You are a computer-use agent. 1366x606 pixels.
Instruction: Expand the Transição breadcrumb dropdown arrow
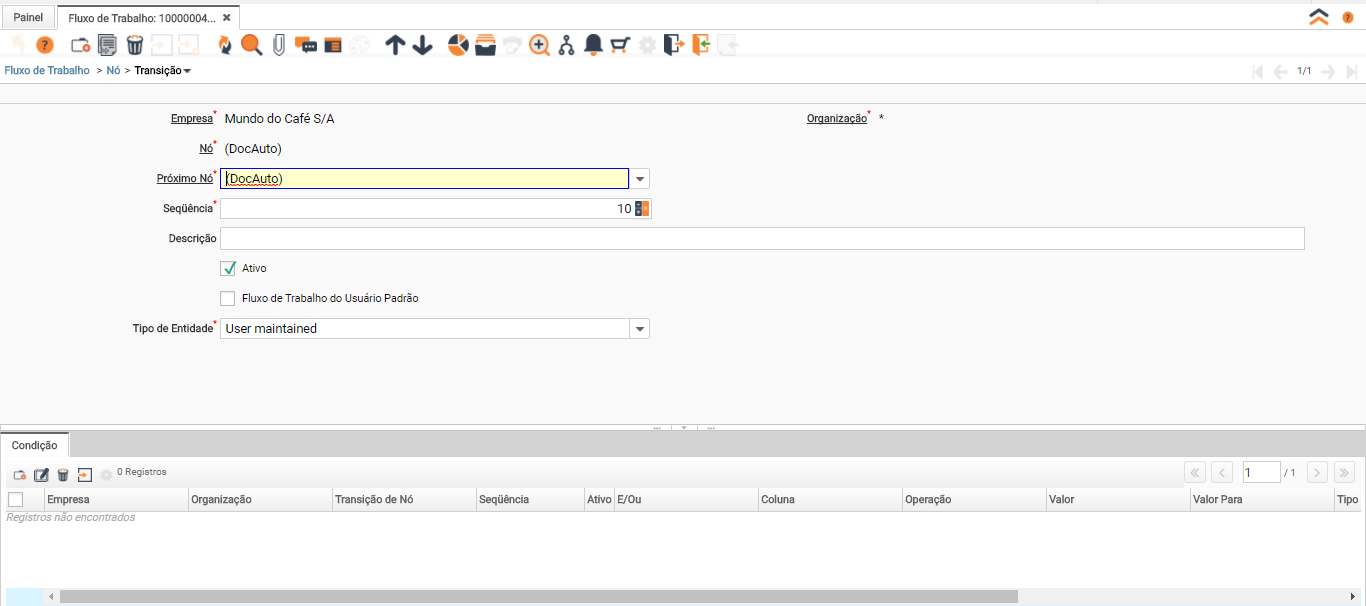[187, 71]
